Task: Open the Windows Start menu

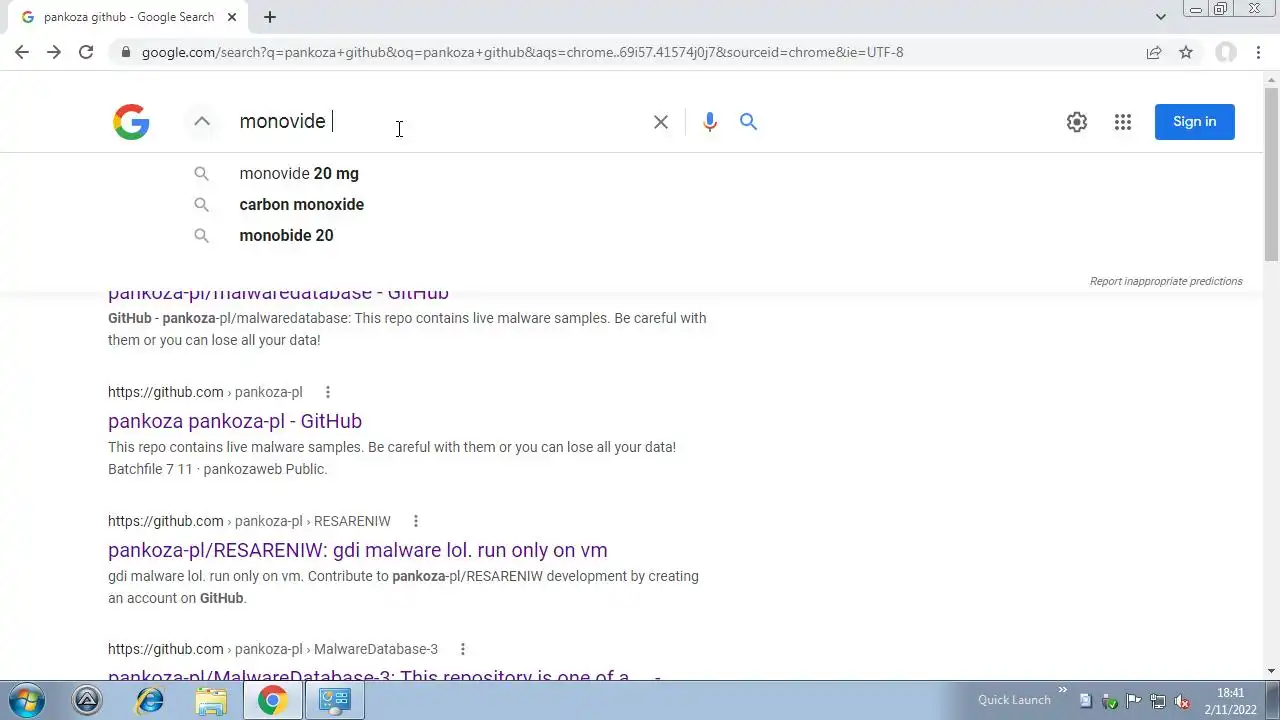Action: click(27, 701)
